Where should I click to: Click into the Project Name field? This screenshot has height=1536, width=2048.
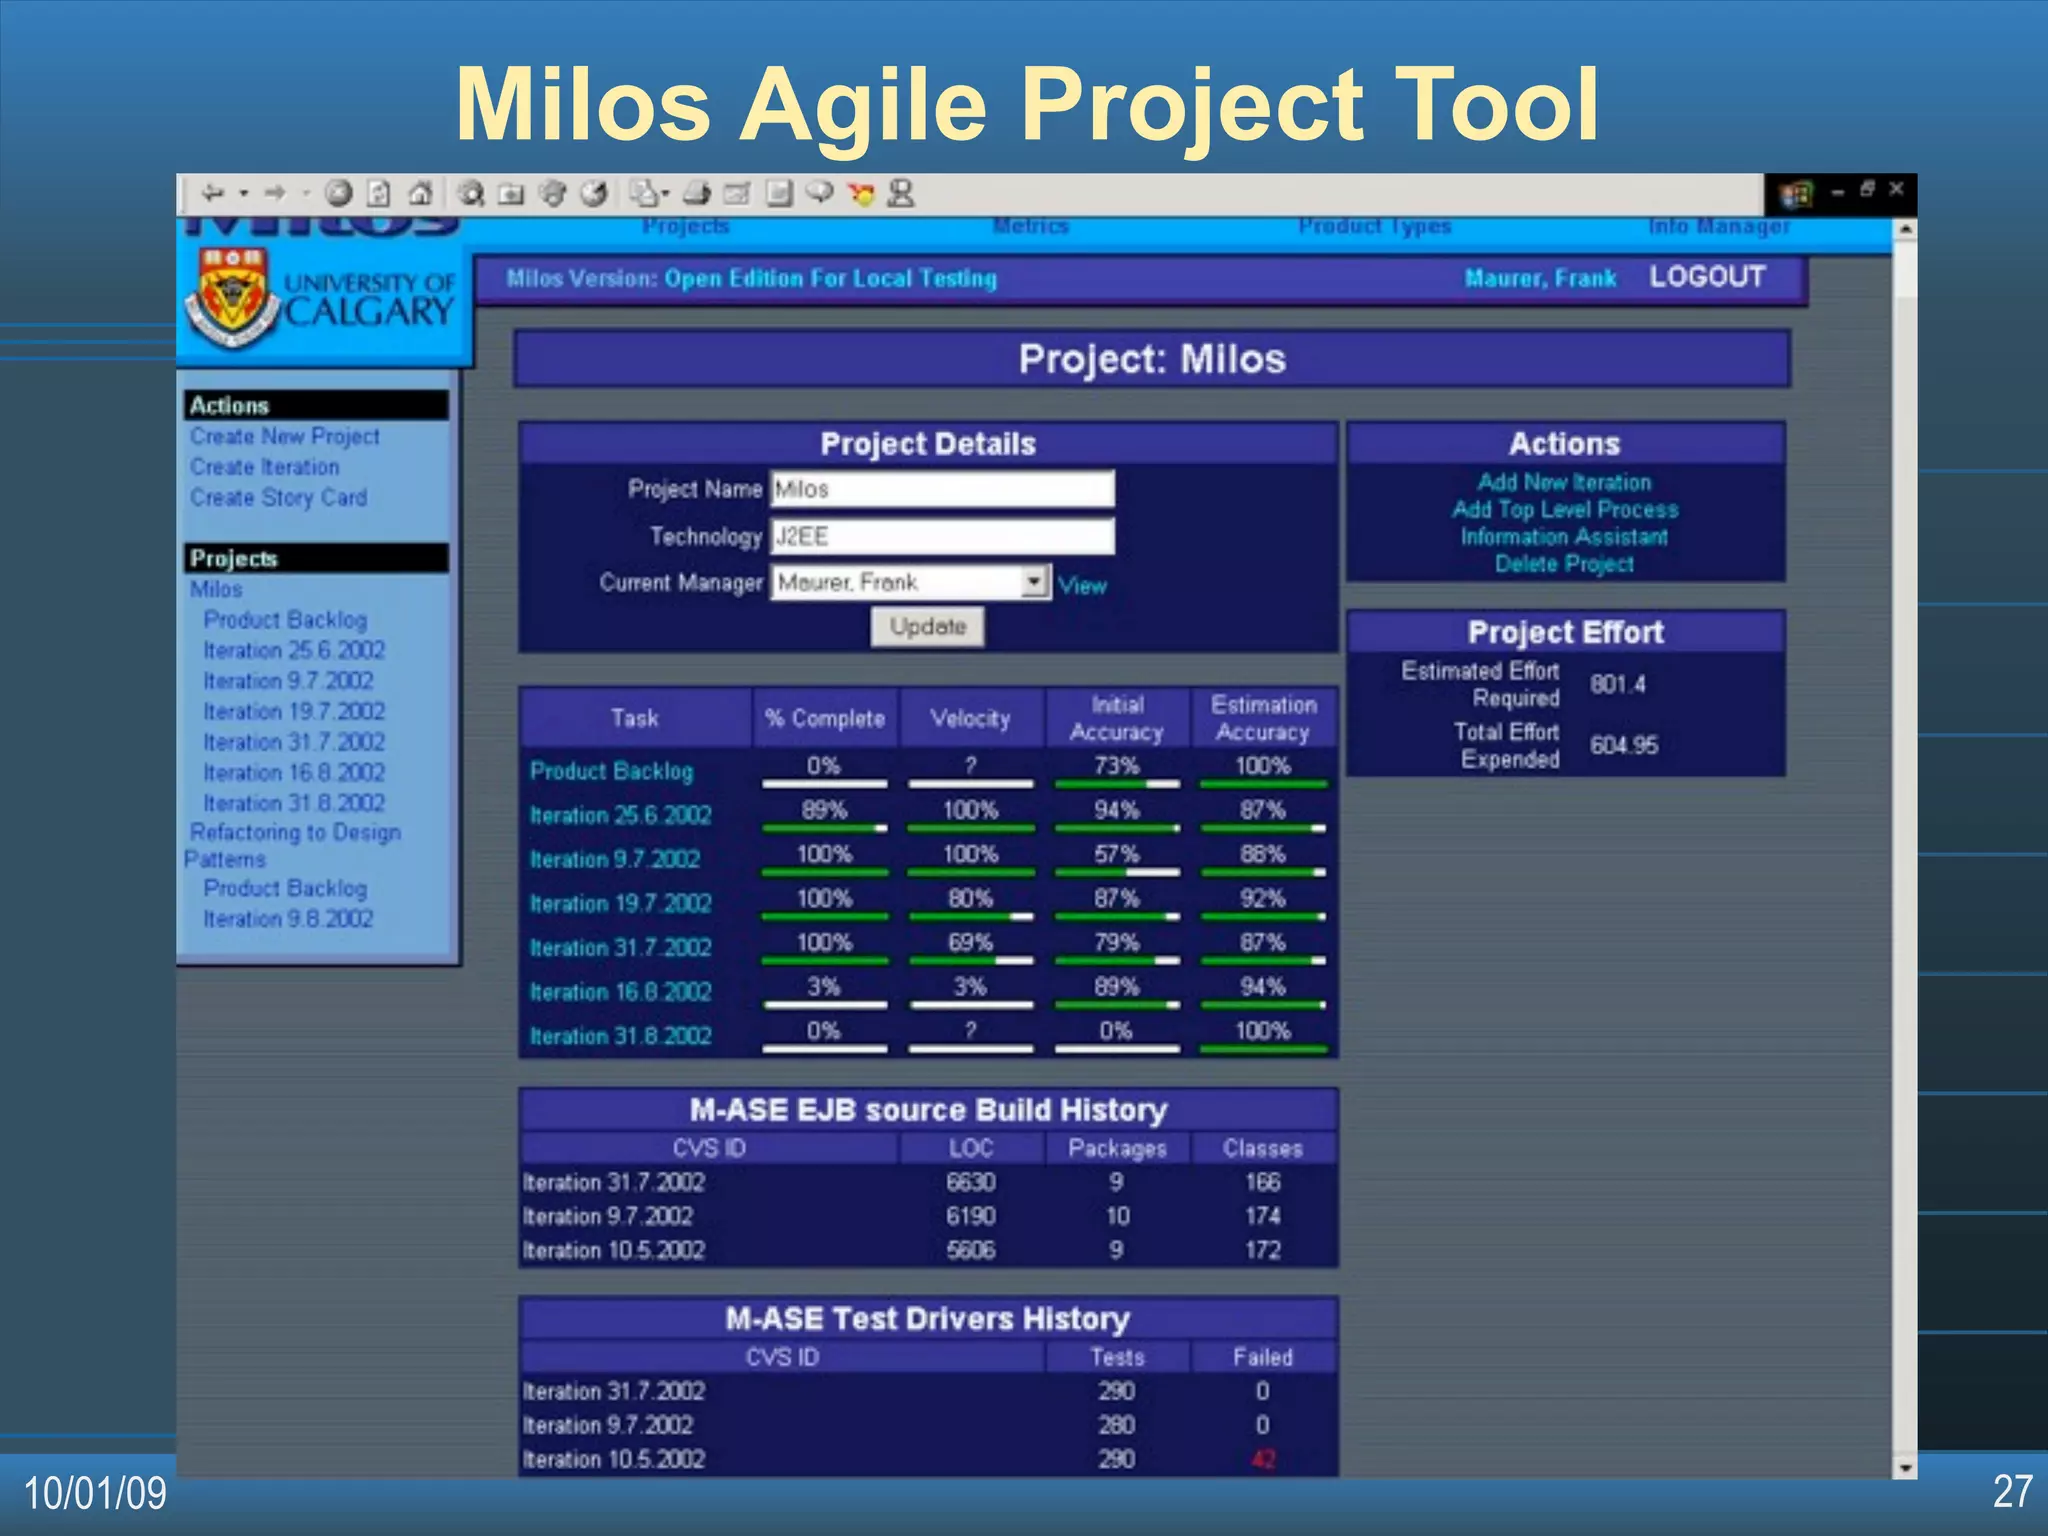click(942, 489)
